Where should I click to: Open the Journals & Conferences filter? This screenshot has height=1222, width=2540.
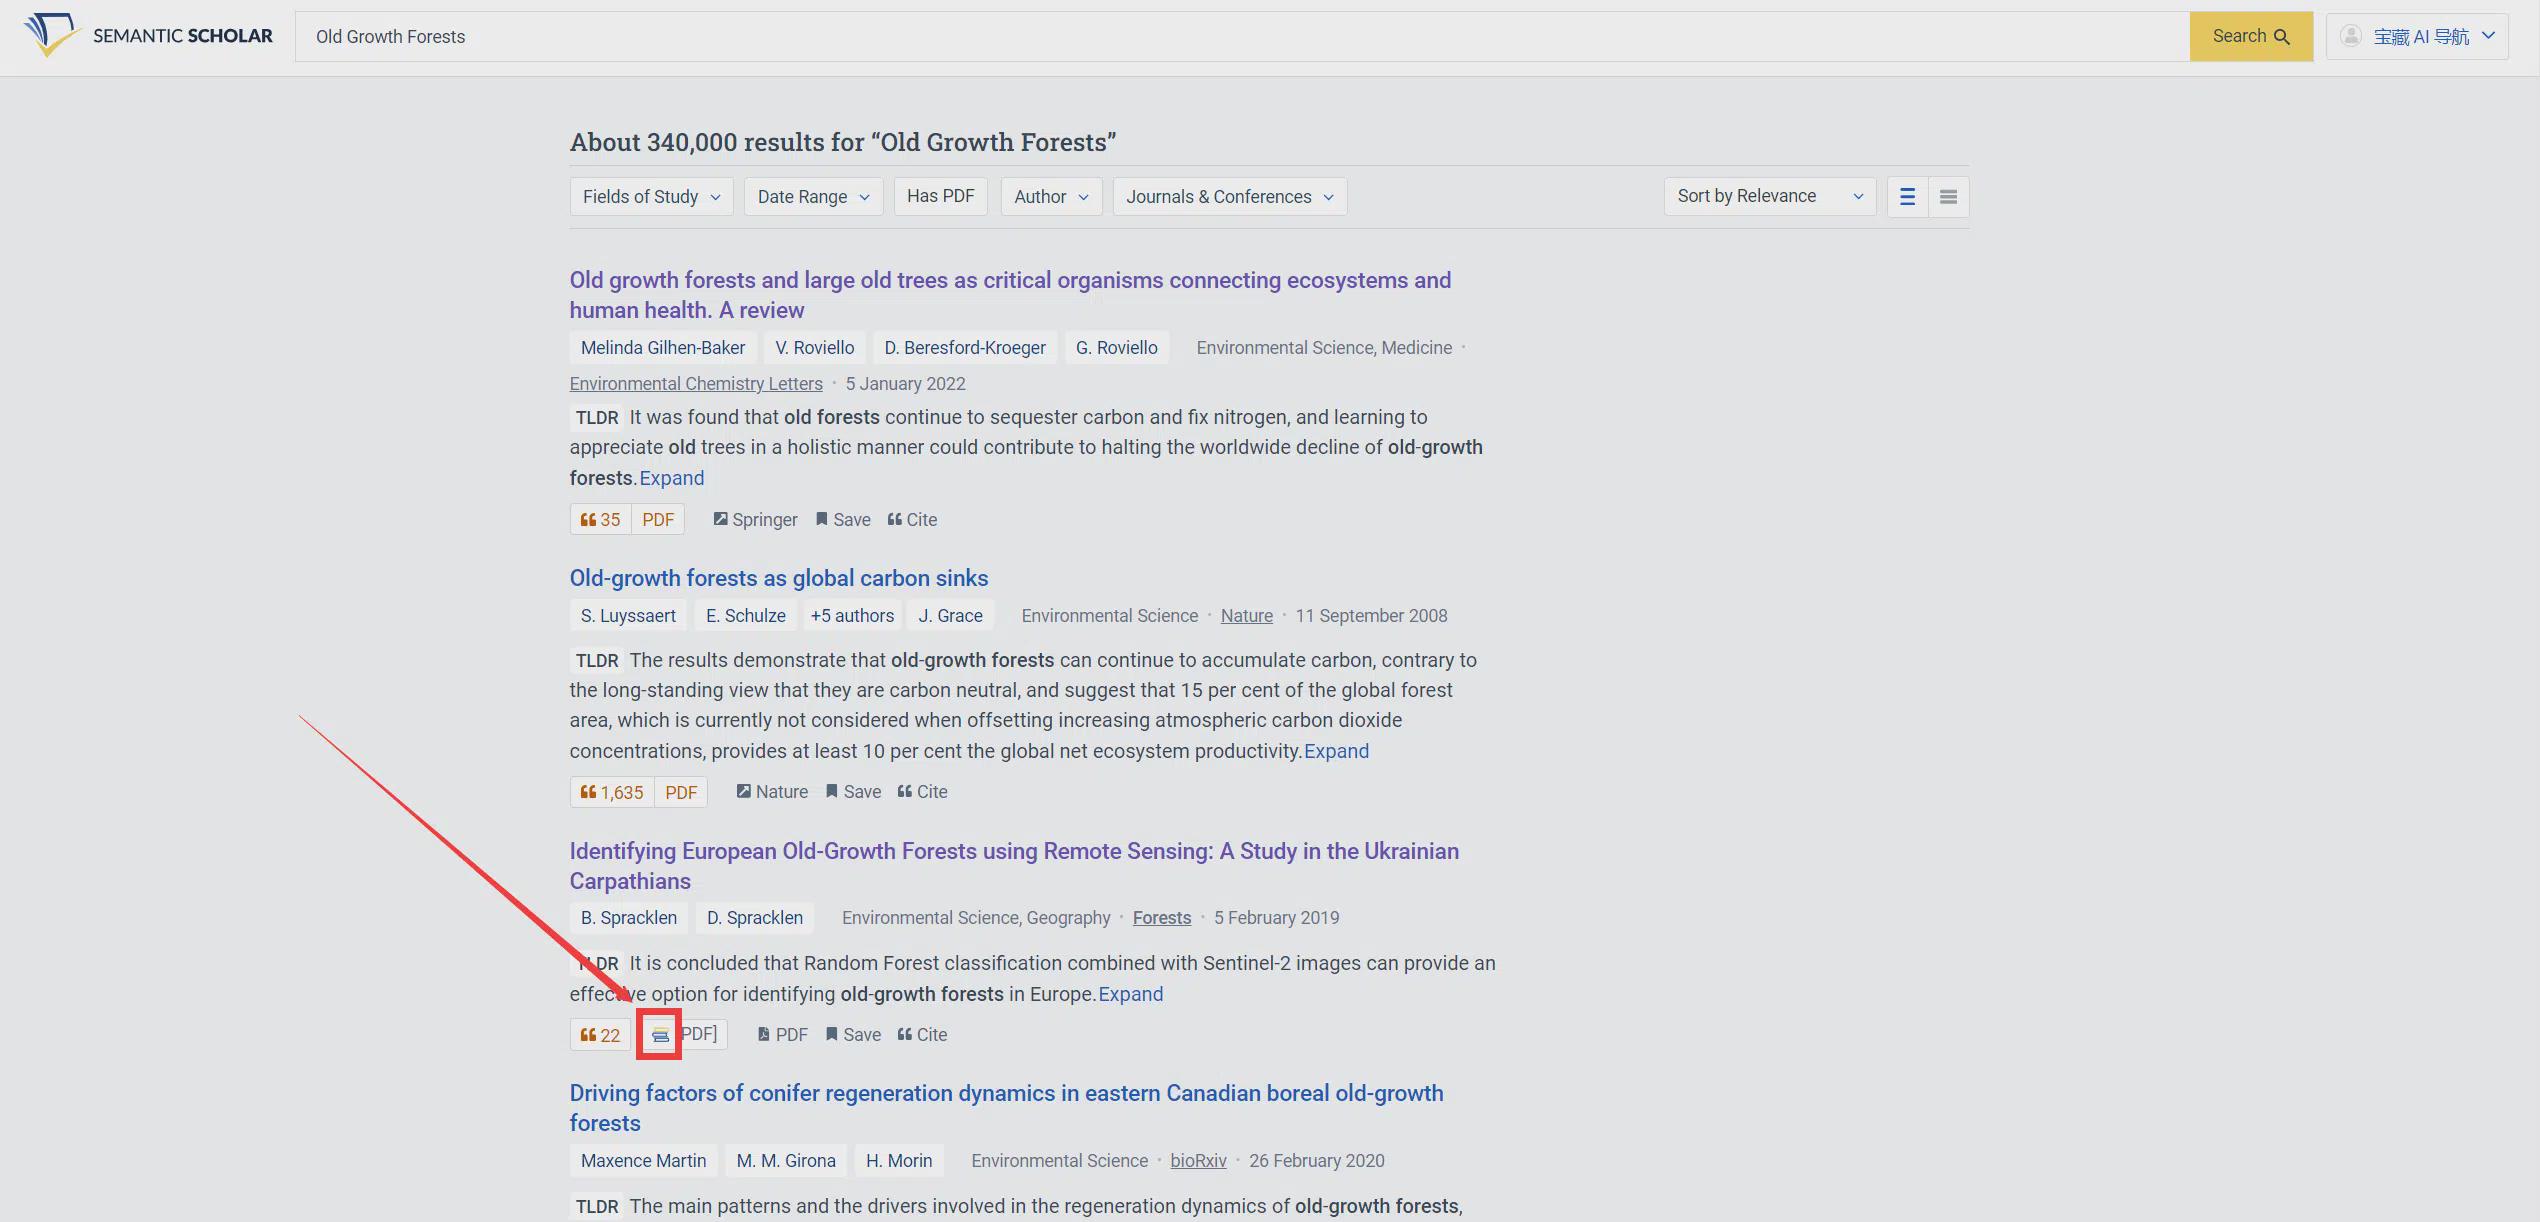(x=1229, y=196)
